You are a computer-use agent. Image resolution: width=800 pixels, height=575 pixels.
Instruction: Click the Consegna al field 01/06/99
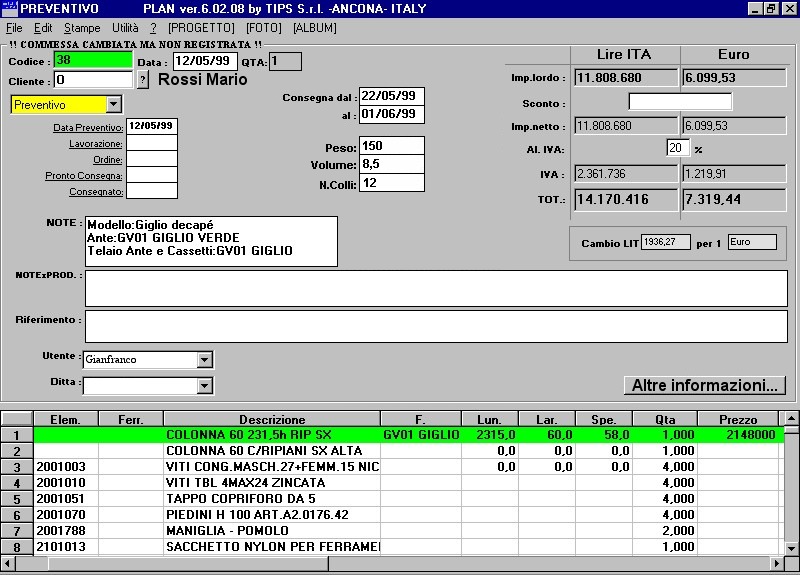pyautogui.click(x=391, y=114)
